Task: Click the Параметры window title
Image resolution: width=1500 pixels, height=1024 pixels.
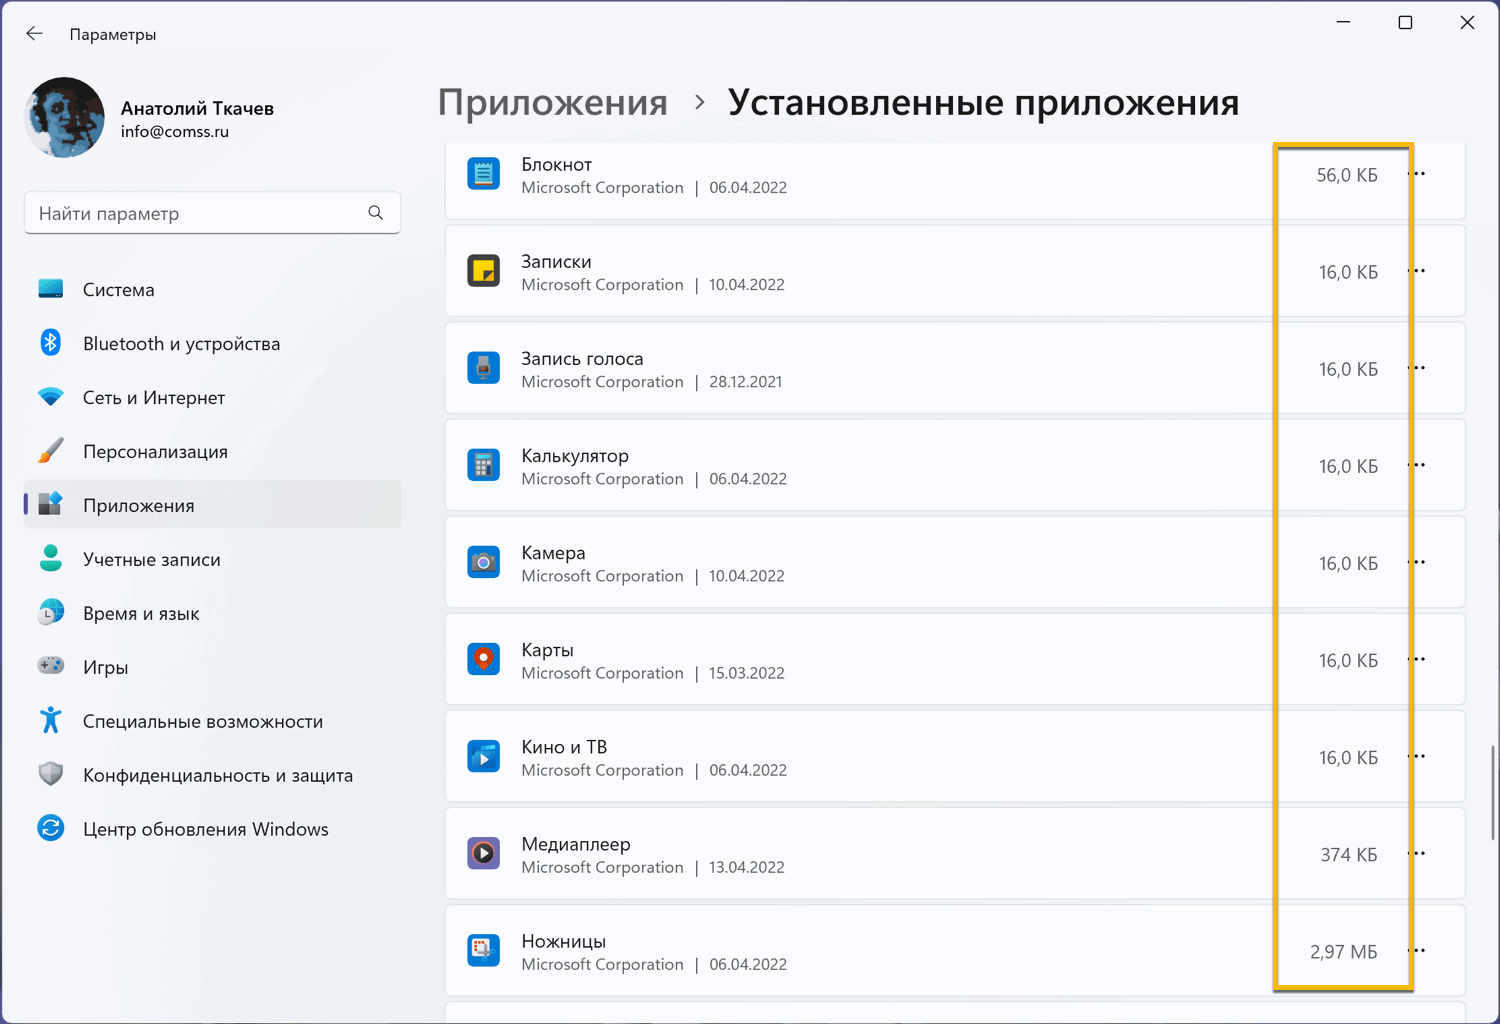Action: [x=113, y=34]
